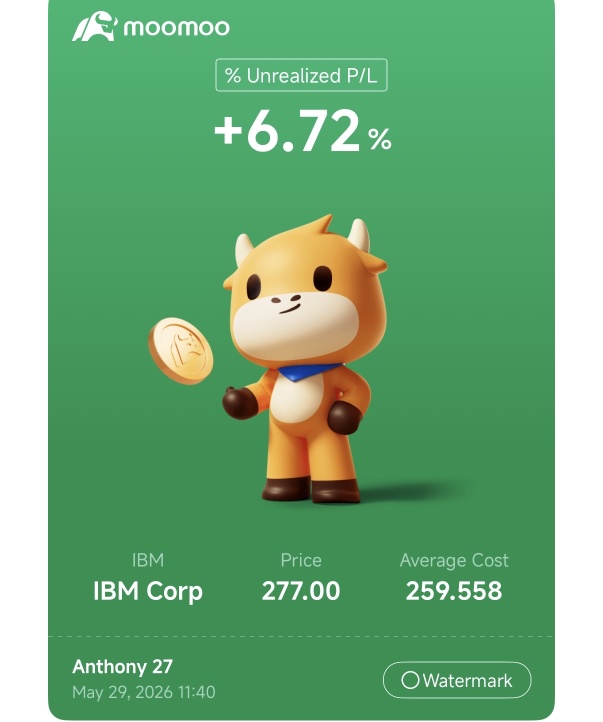Tap the gold coin icon
Screen dimensions: 603x722
coord(181,350)
